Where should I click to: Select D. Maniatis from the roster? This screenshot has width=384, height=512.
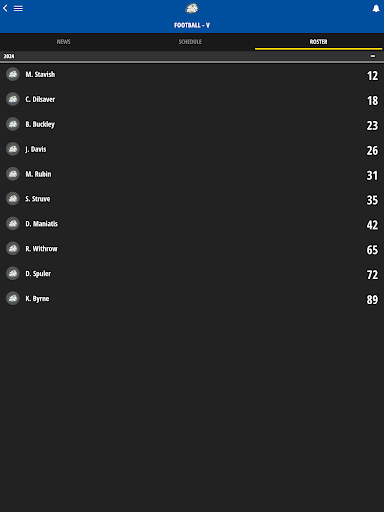pos(192,224)
